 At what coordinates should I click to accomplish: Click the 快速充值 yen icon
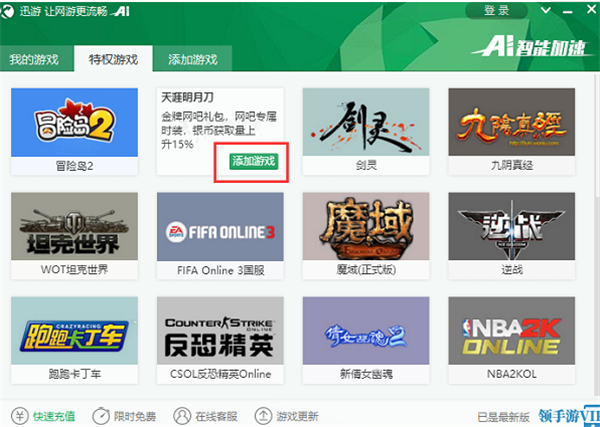(x=19, y=414)
